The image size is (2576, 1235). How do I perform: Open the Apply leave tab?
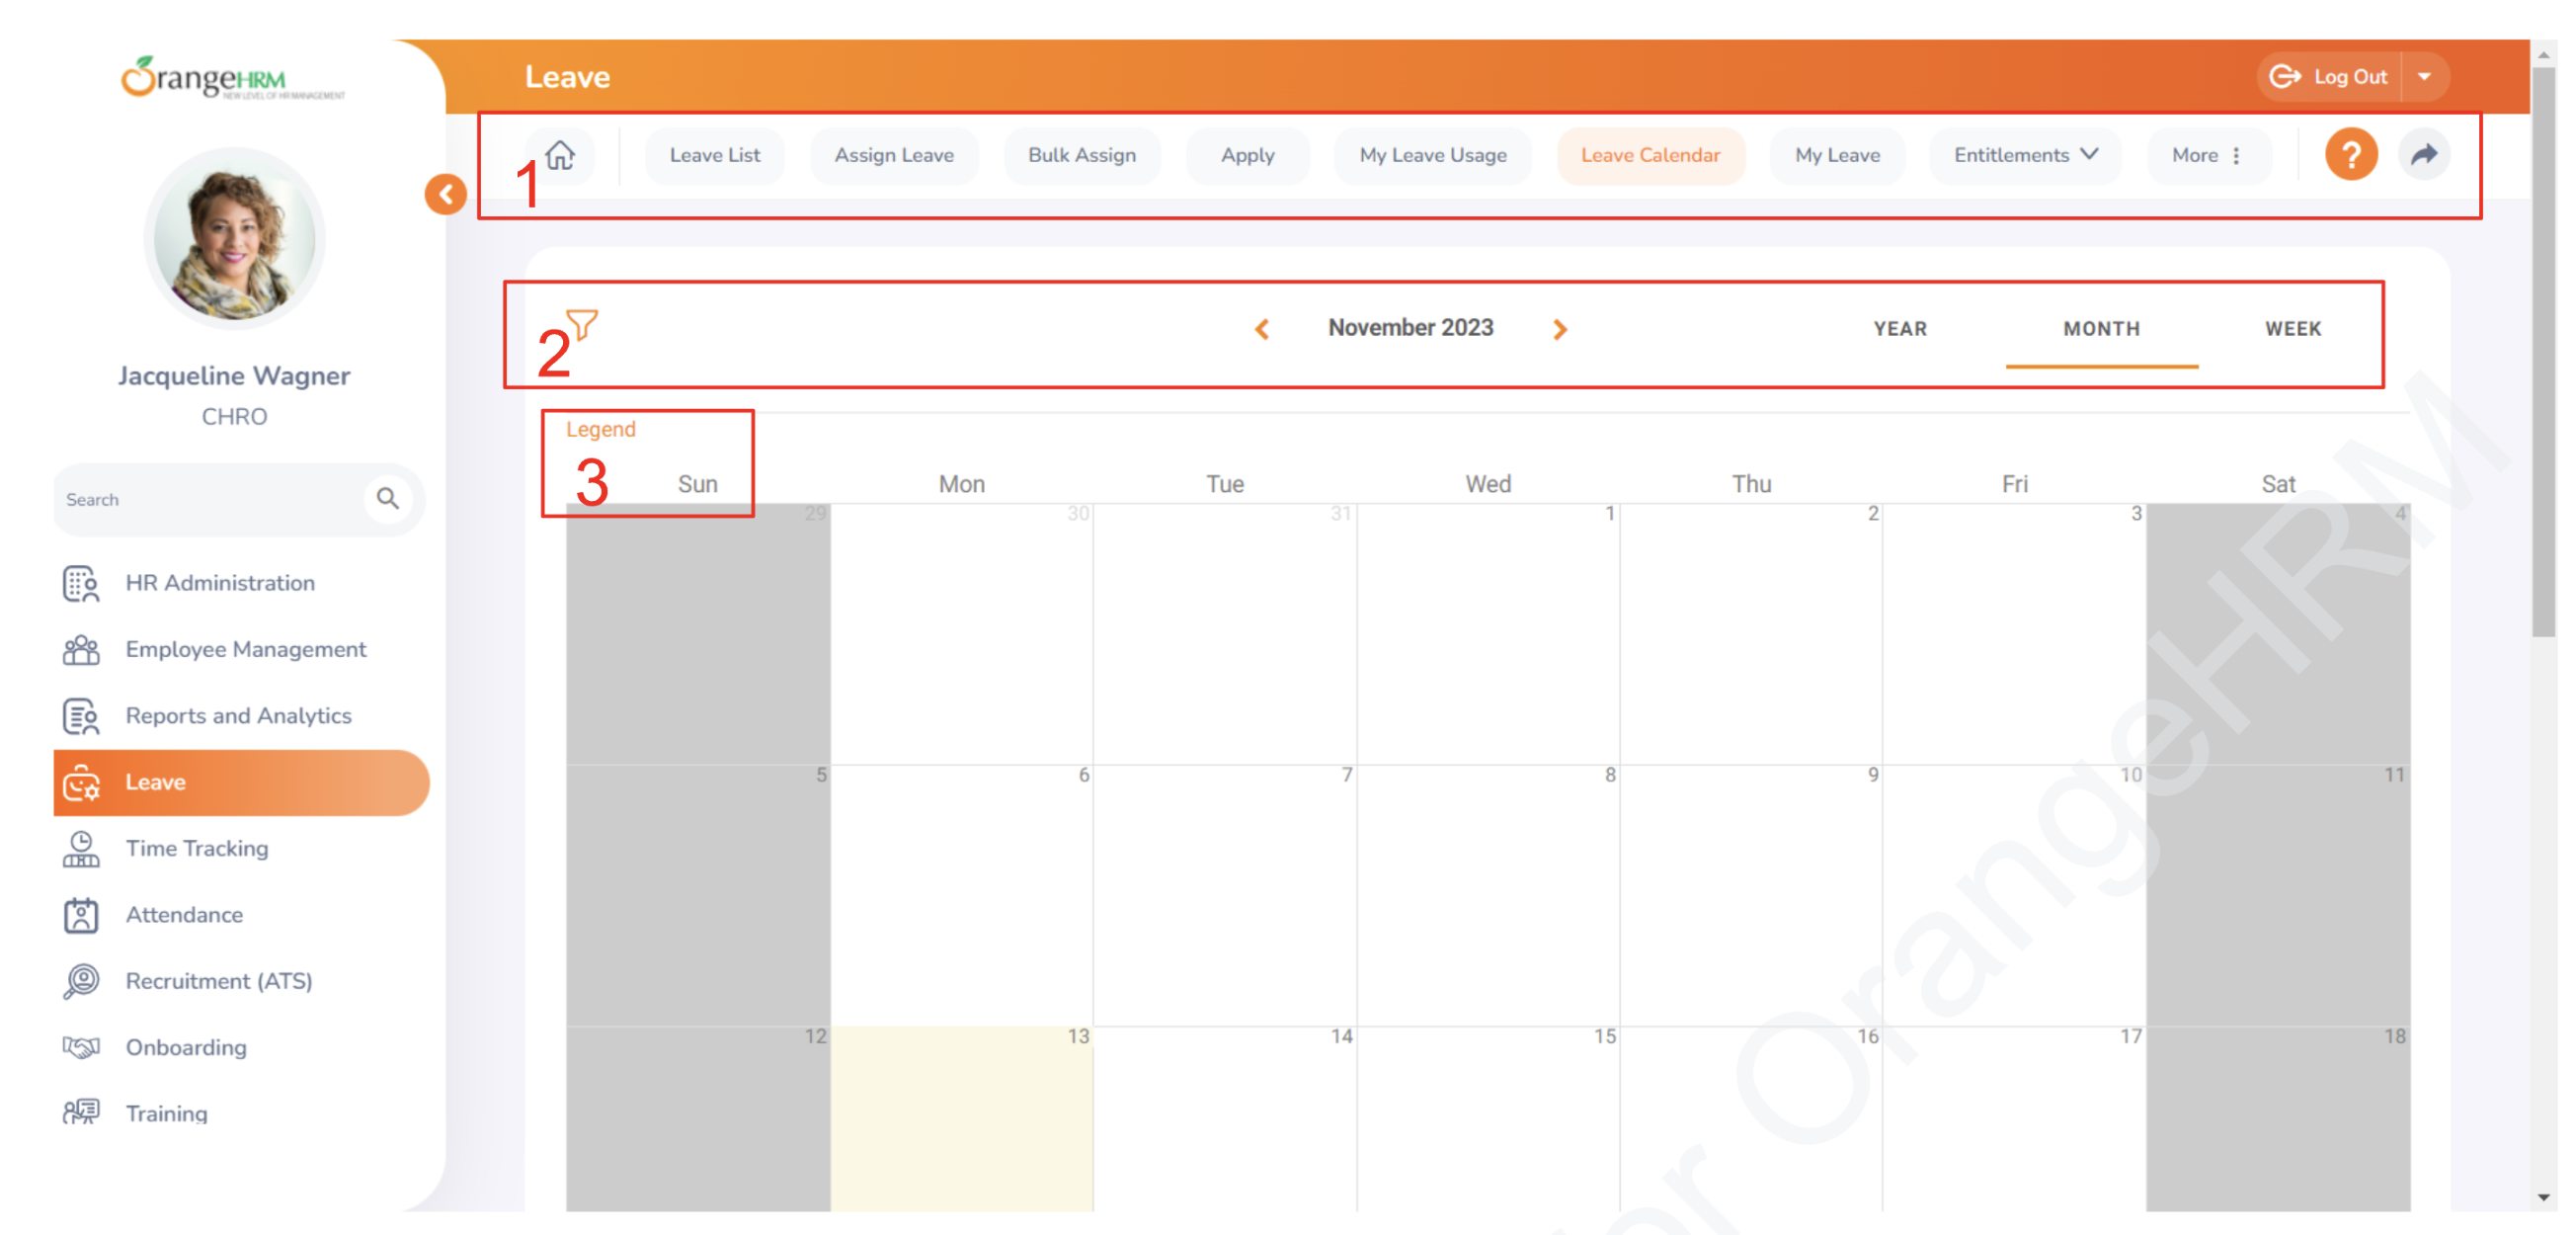click(x=1247, y=155)
